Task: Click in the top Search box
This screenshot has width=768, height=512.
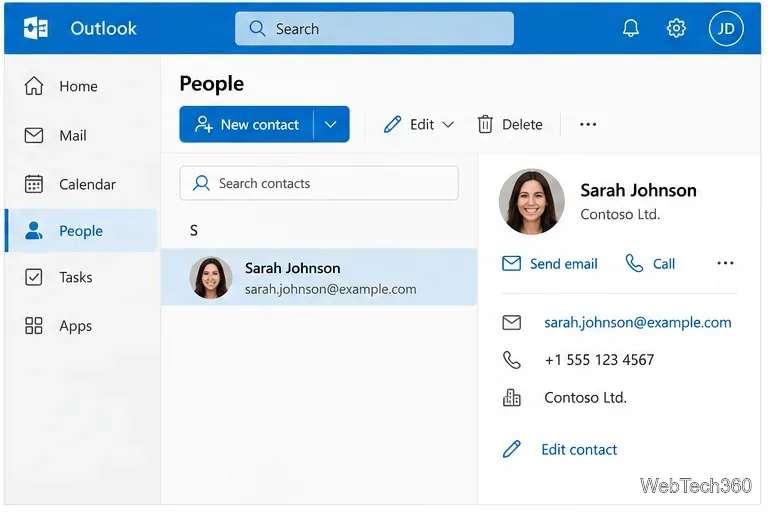Action: click(x=374, y=29)
